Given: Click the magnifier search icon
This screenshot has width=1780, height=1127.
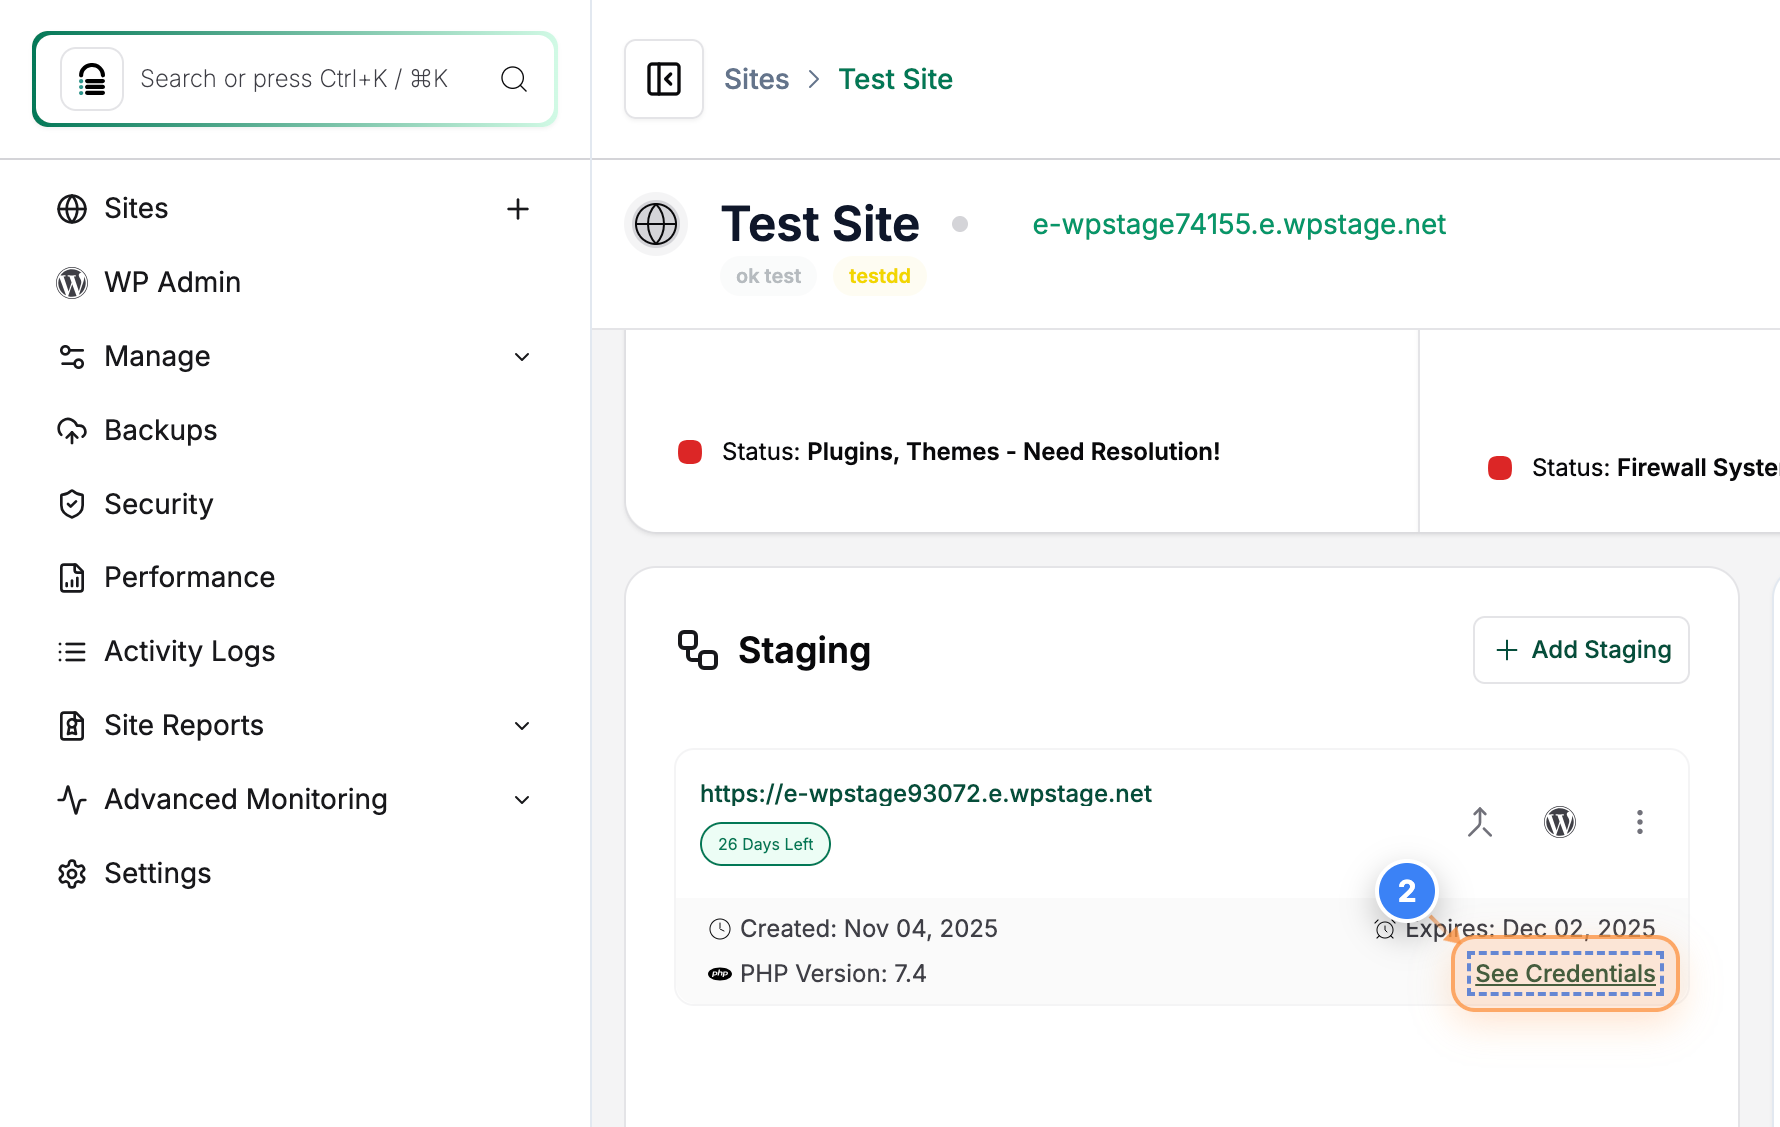Looking at the screenshot, I should pyautogui.click(x=514, y=79).
